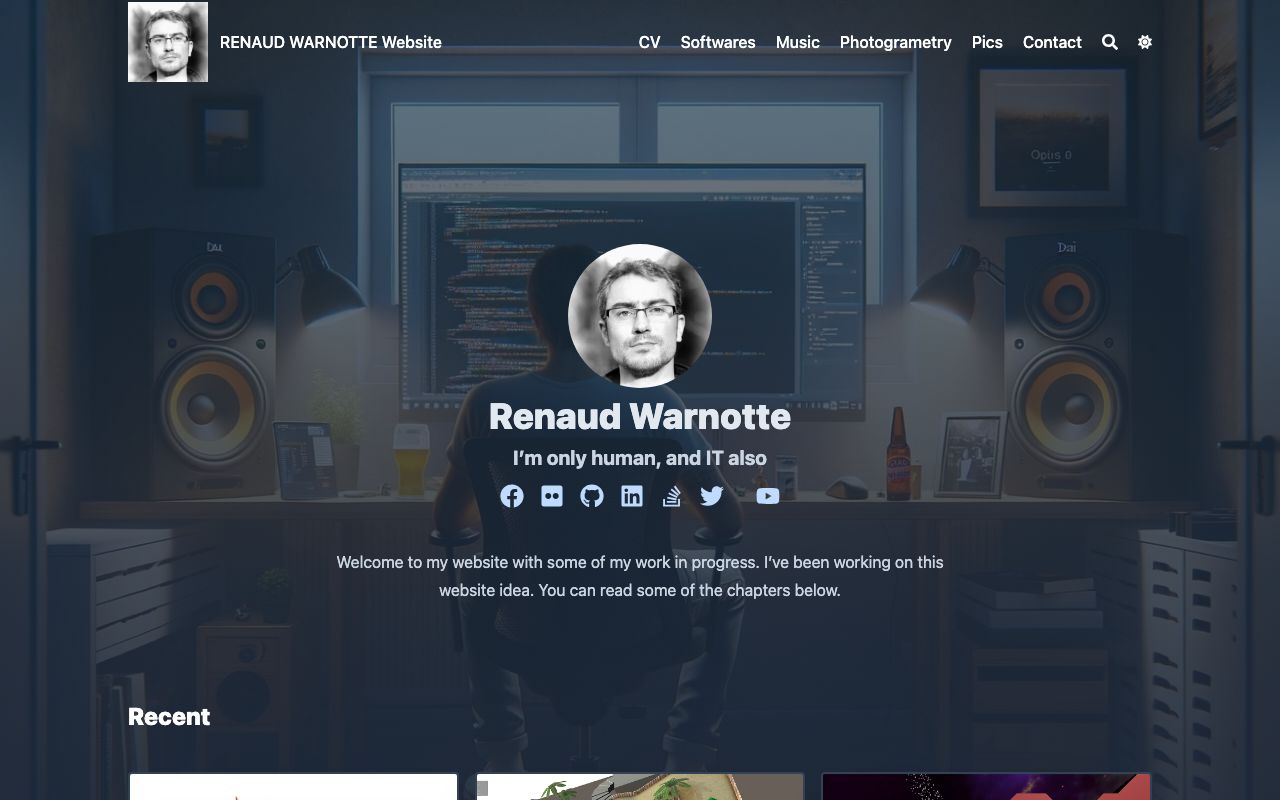Screen dimensions: 1280x800
Task: Open the third Recent article card
Action: [x=986, y=786]
